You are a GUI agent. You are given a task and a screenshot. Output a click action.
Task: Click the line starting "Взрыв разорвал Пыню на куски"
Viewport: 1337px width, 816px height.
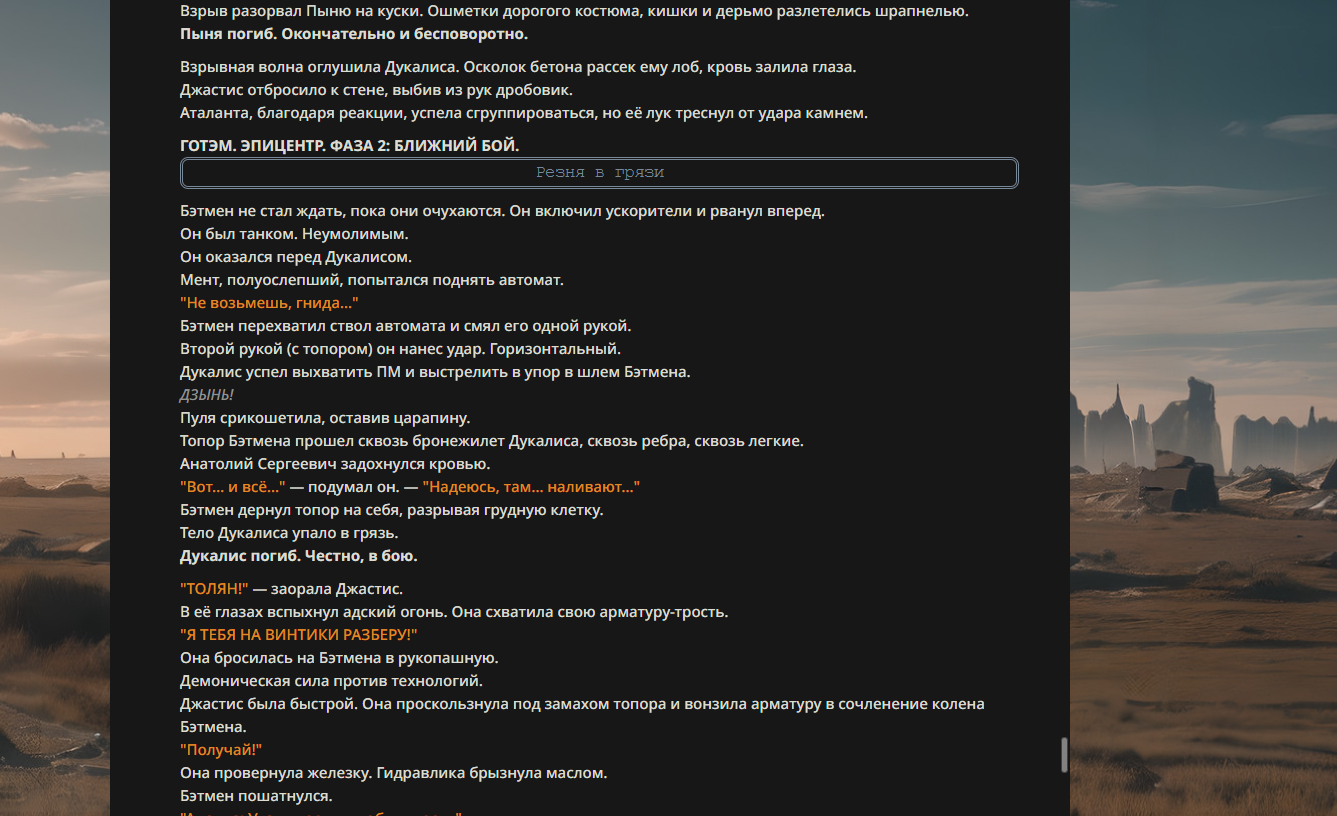[x=574, y=11]
